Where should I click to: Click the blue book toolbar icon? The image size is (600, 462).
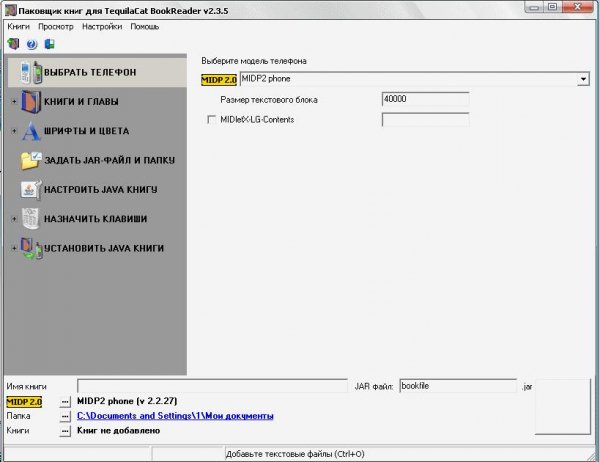(x=49, y=44)
